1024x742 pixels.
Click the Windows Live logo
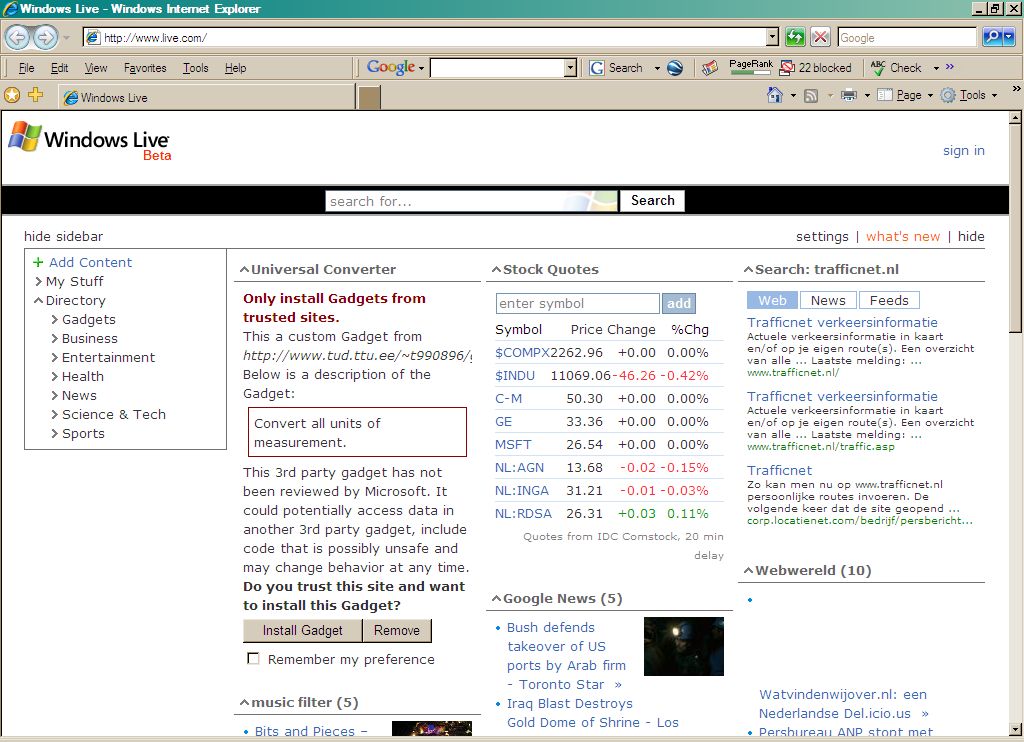coord(90,140)
